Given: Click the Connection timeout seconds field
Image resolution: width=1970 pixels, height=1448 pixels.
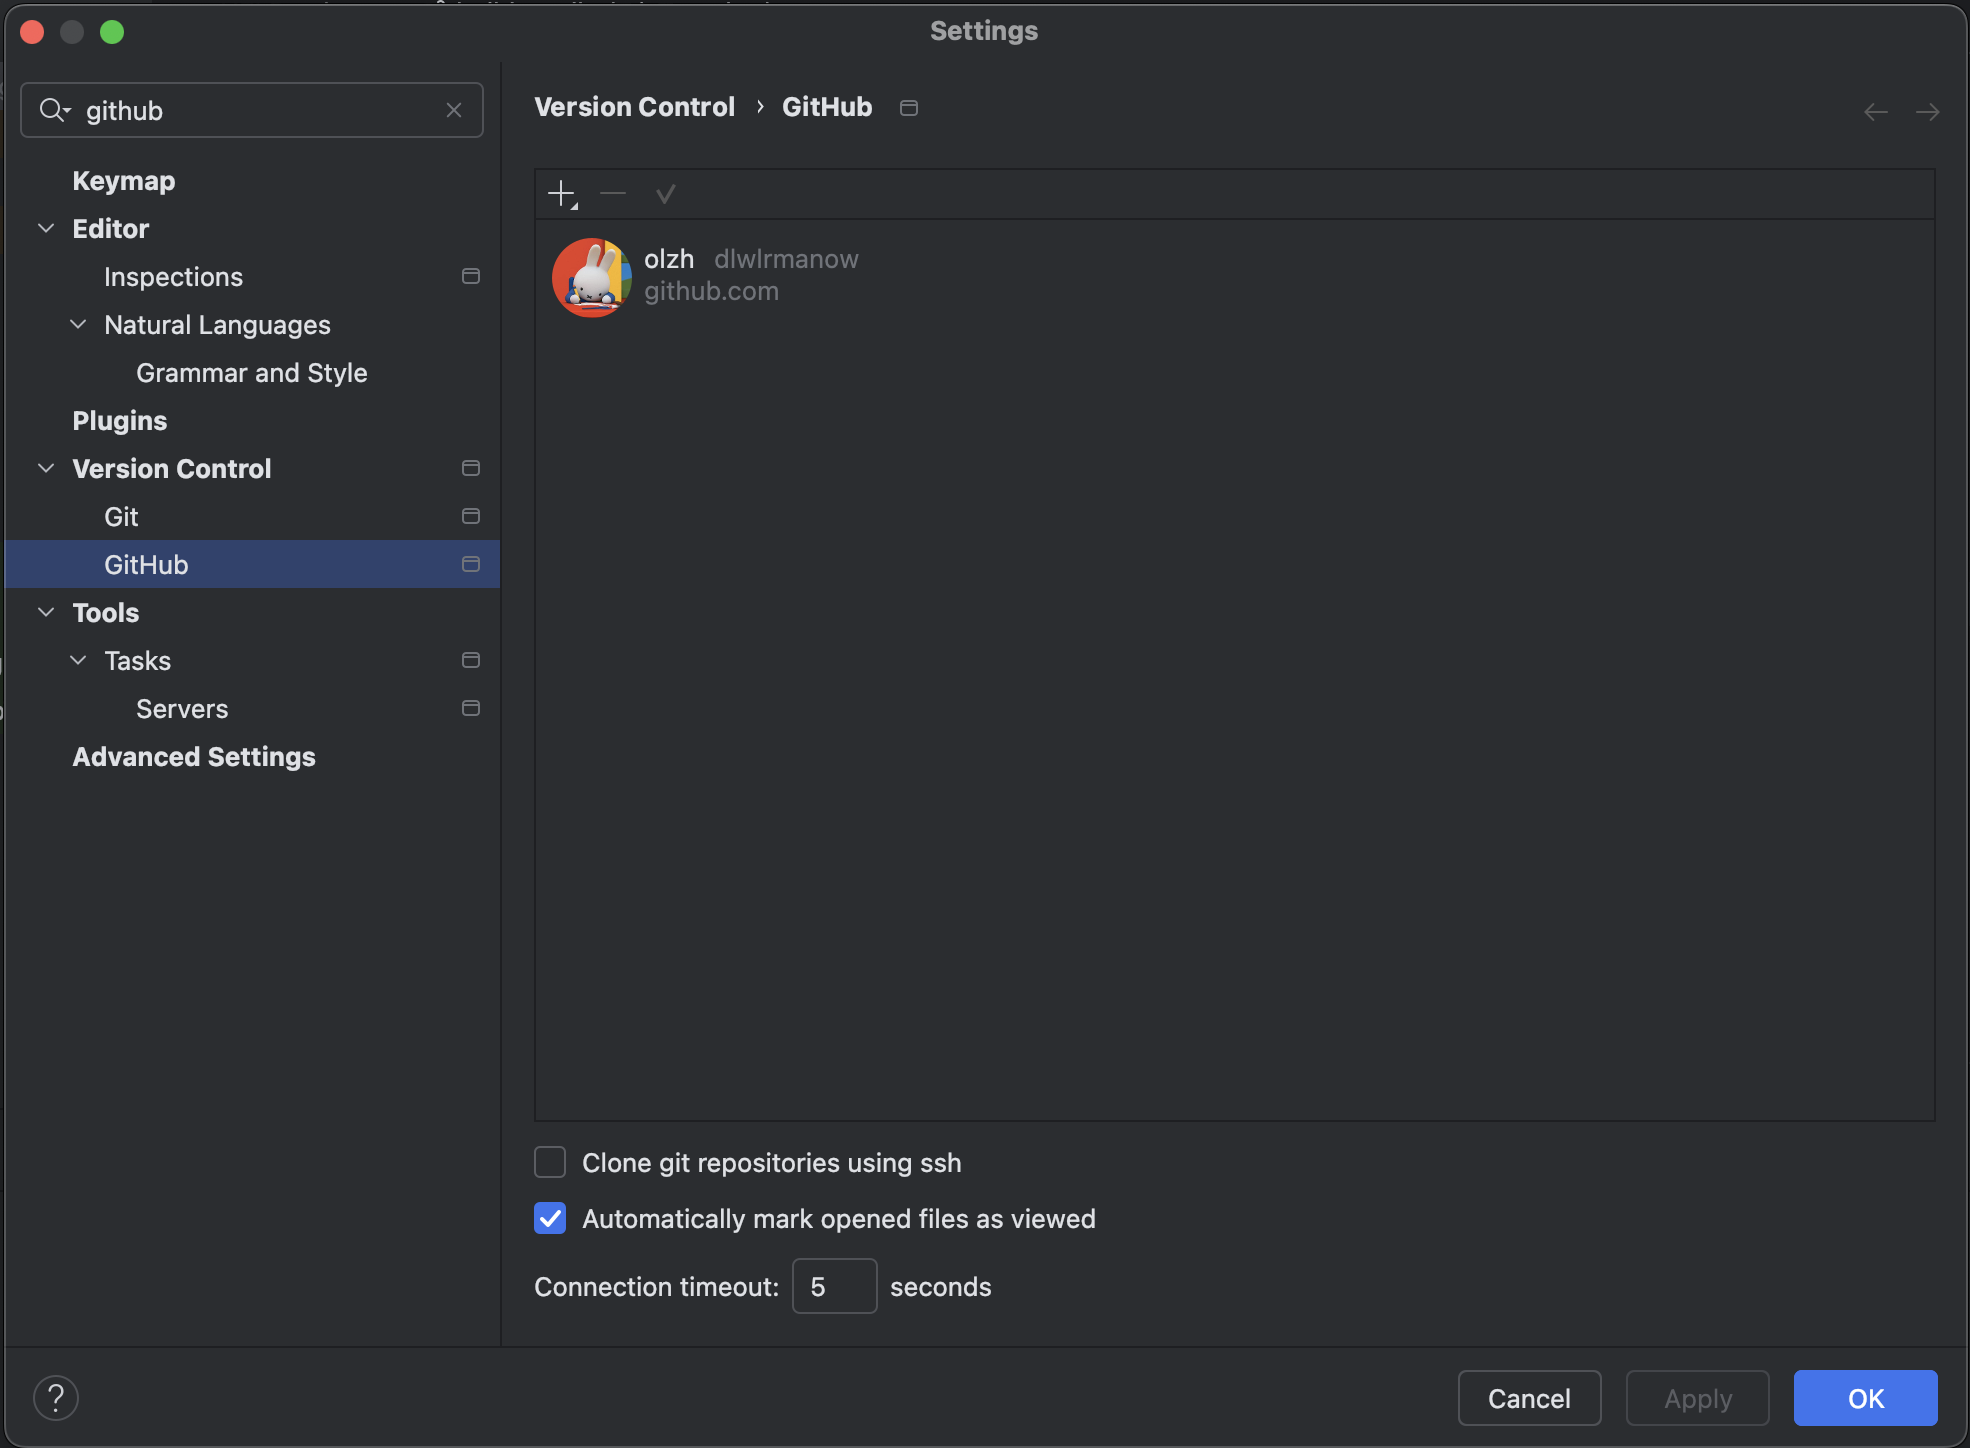Looking at the screenshot, I should coord(834,1286).
